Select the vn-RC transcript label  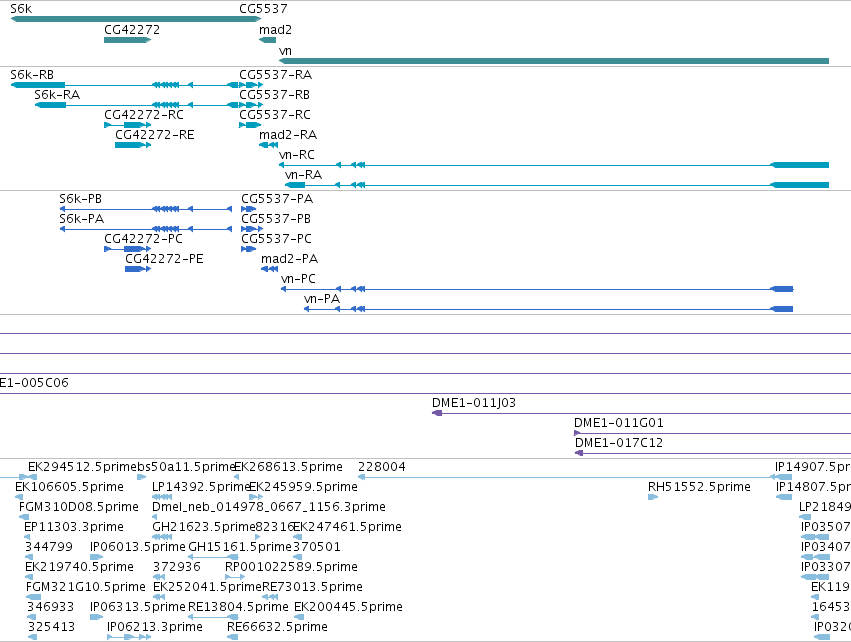point(297,155)
